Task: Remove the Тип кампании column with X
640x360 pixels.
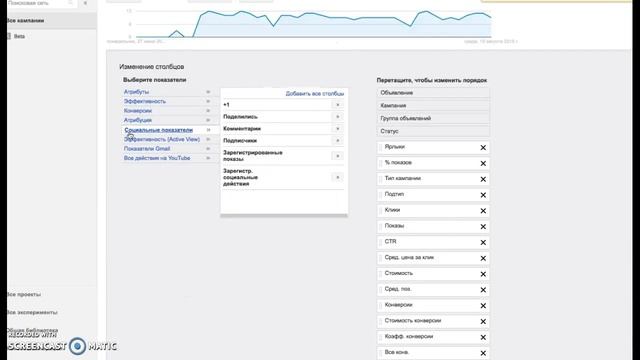Action: click(x=483, y=179)
